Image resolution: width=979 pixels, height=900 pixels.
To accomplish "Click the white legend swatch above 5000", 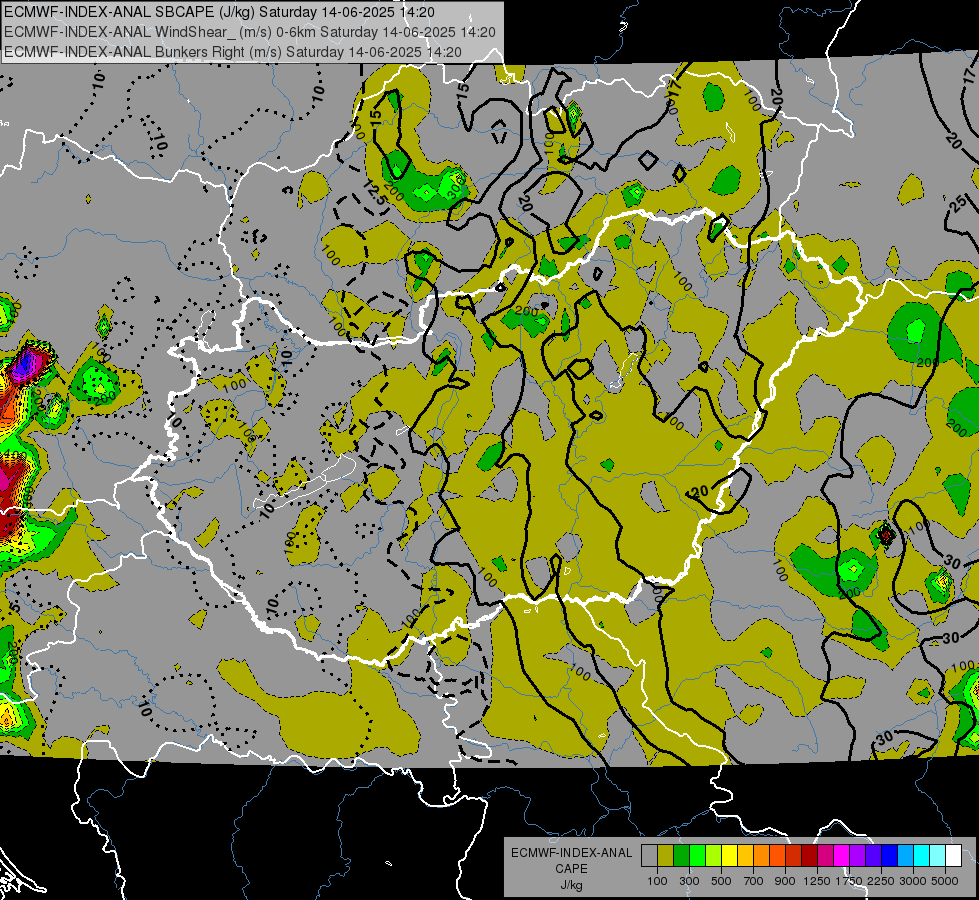I will 953,856.
